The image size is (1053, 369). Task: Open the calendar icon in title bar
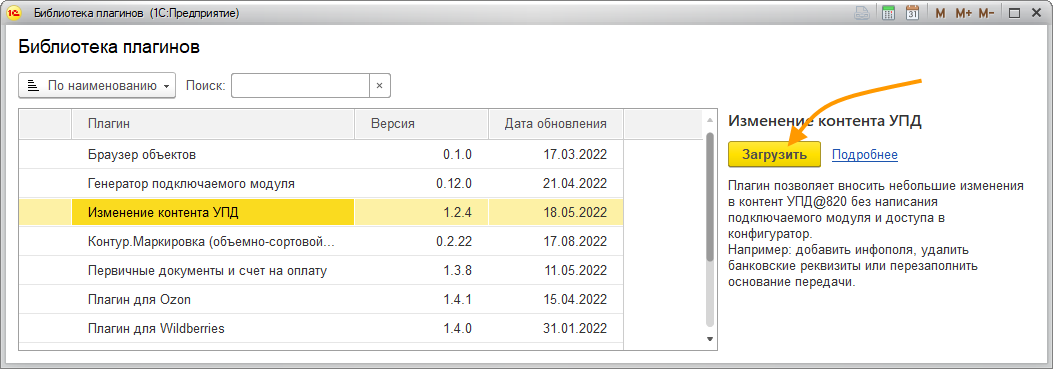(912, 13)
